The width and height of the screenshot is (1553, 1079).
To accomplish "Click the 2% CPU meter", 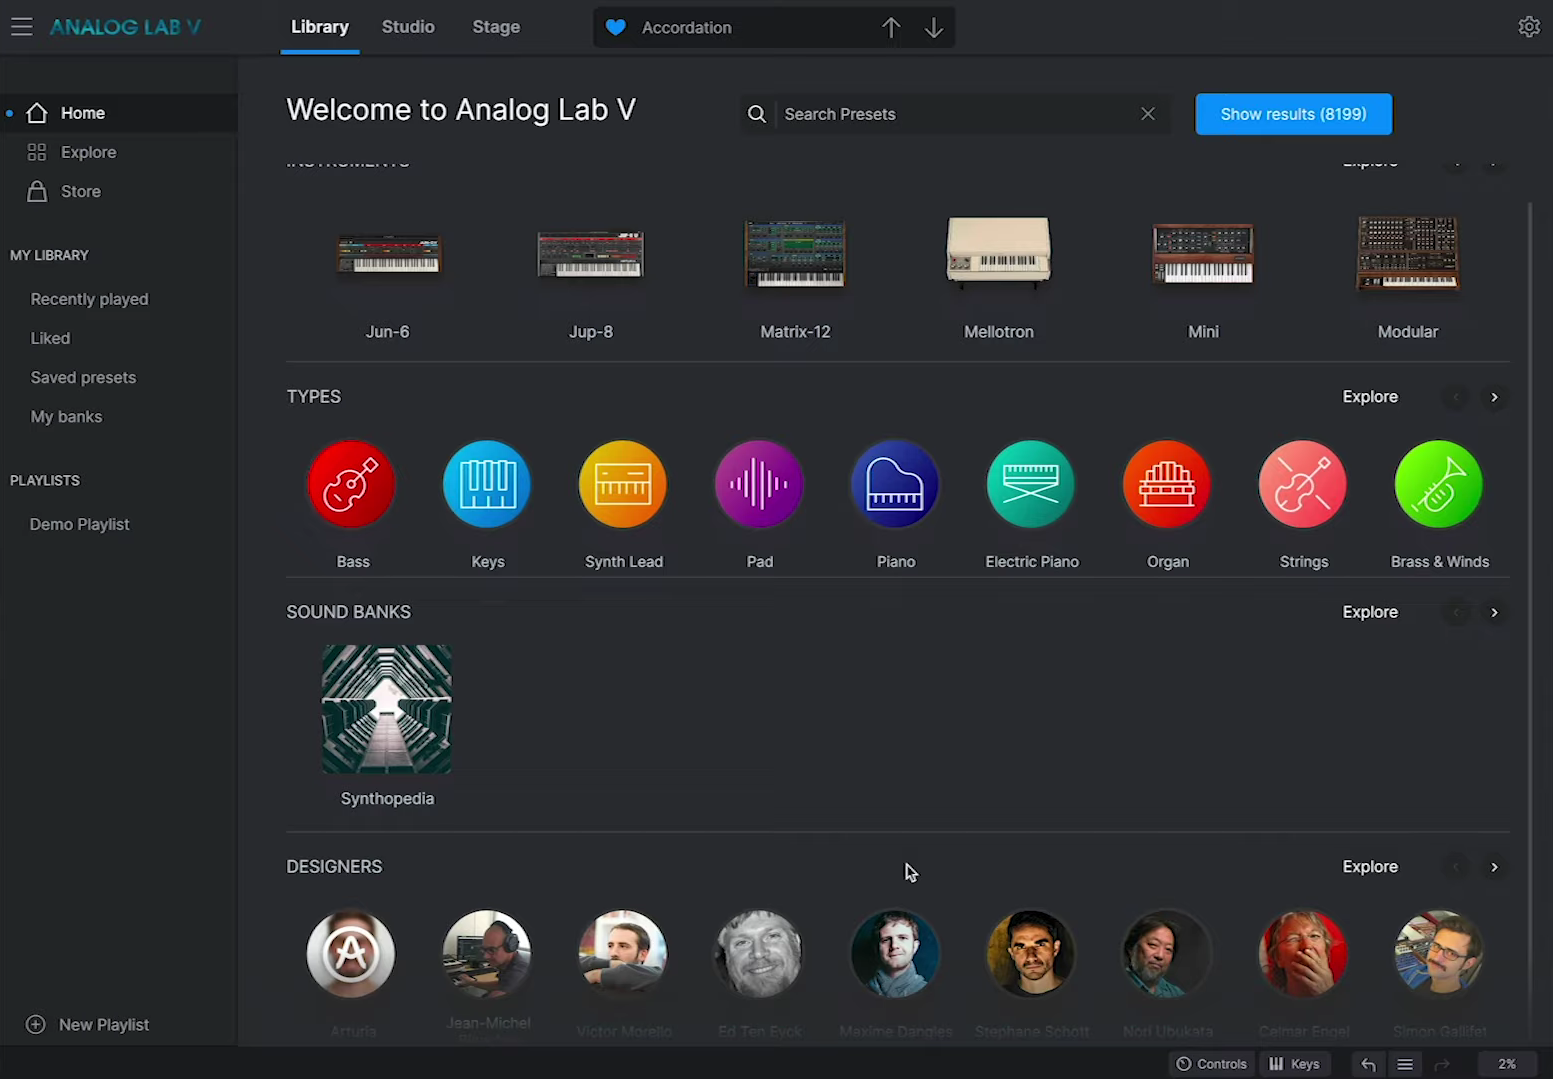I will tap(1507, 1064).
